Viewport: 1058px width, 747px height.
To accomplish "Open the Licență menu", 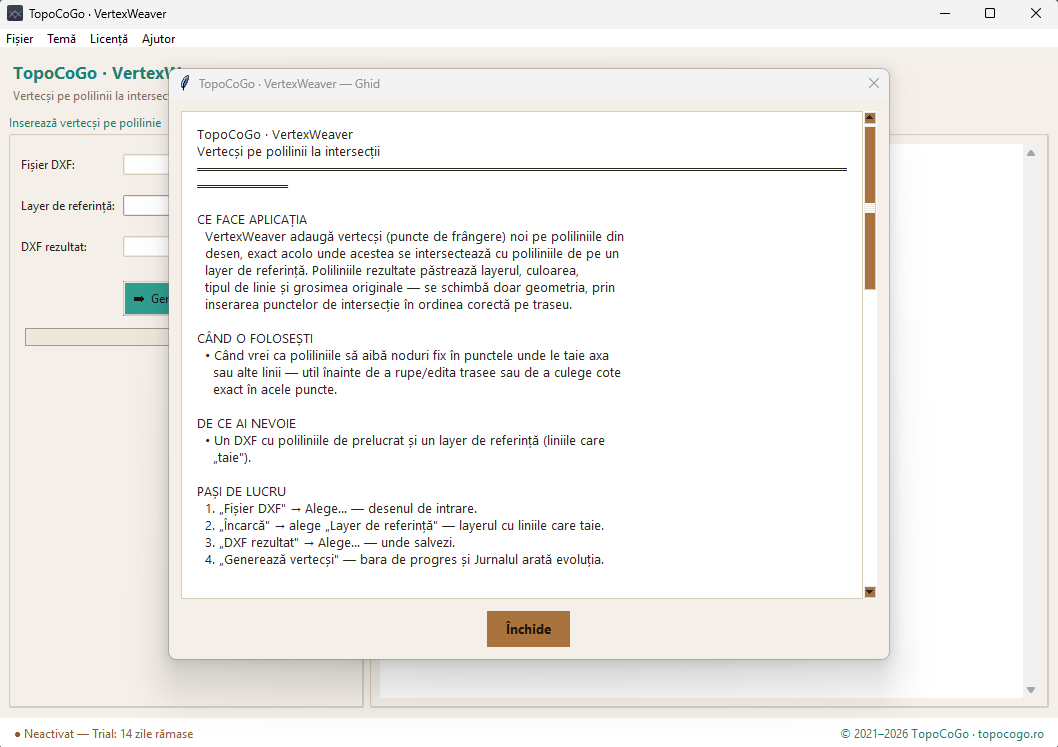I will [109, 39].
